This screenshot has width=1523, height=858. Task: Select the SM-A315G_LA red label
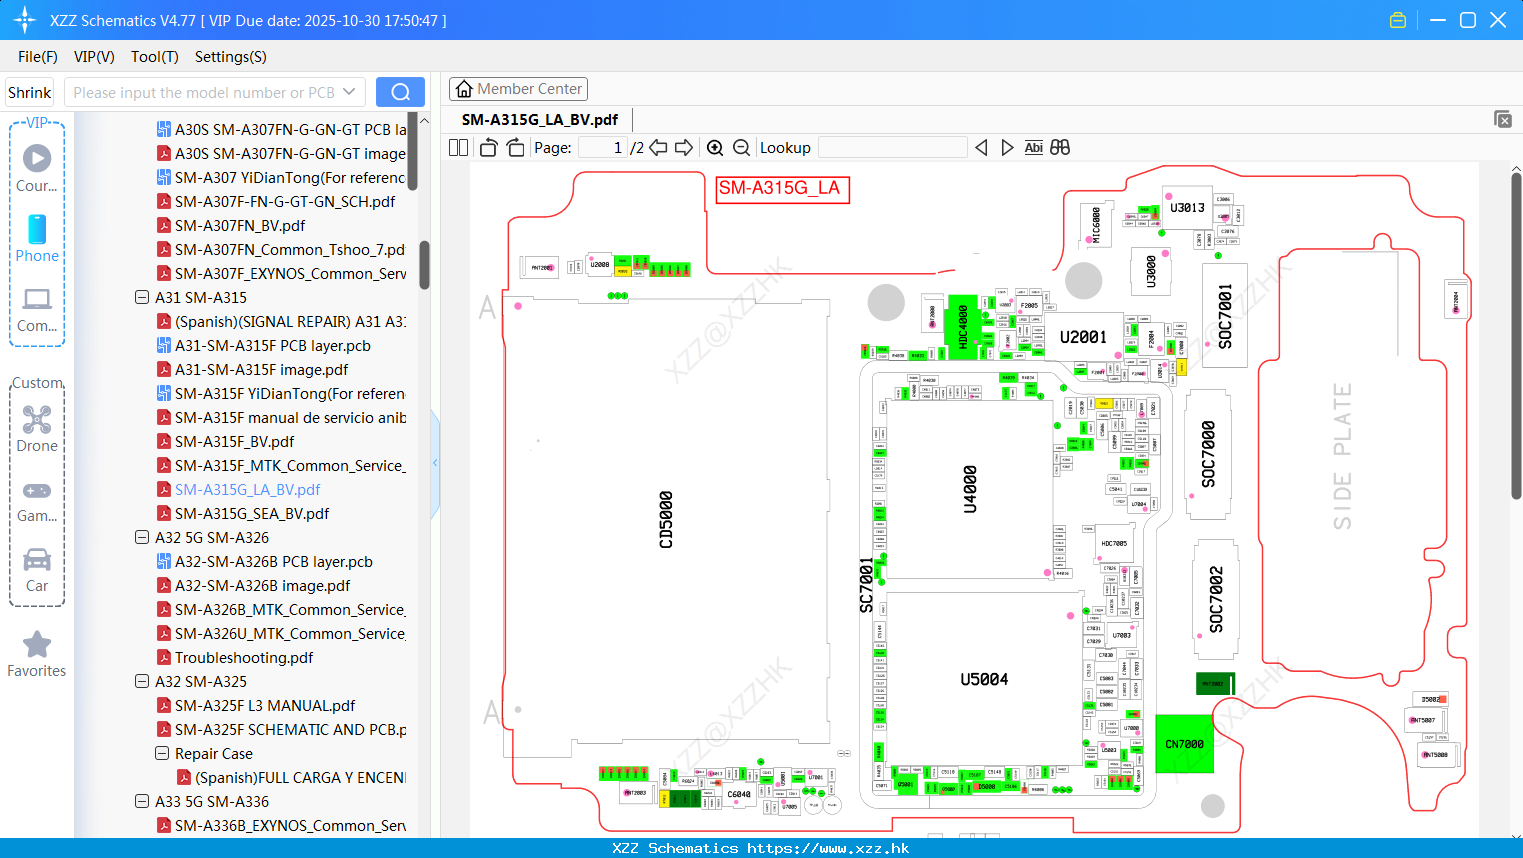point(783,188)
